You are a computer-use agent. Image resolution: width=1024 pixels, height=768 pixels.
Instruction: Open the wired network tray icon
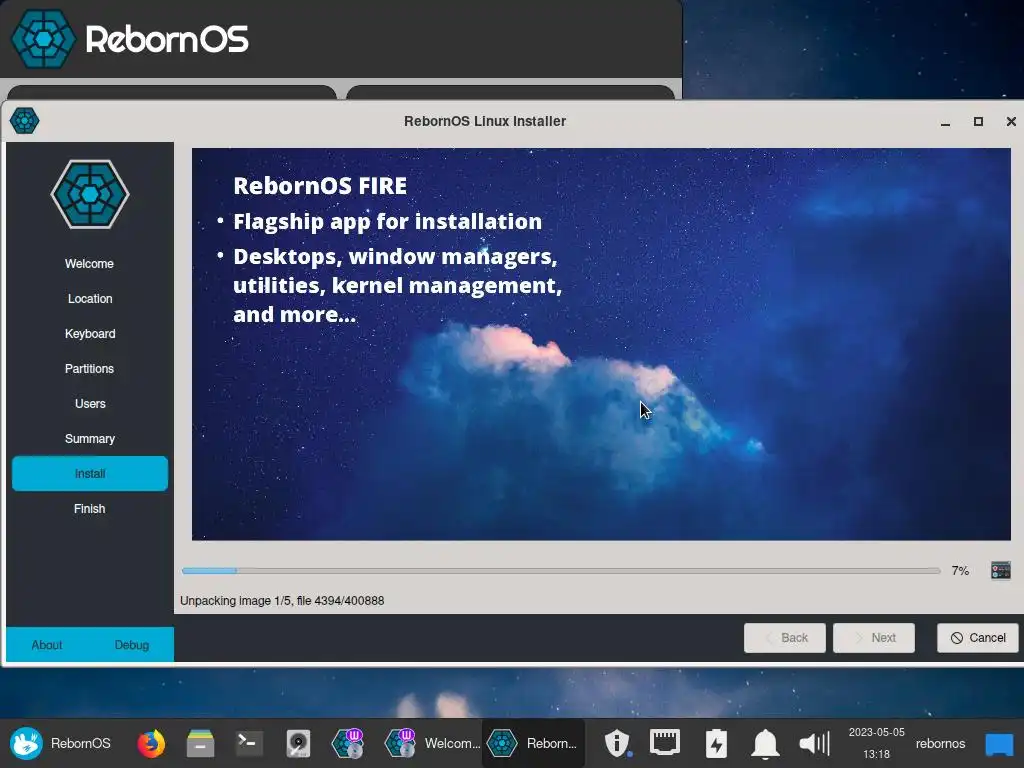(x=665, y=743)
